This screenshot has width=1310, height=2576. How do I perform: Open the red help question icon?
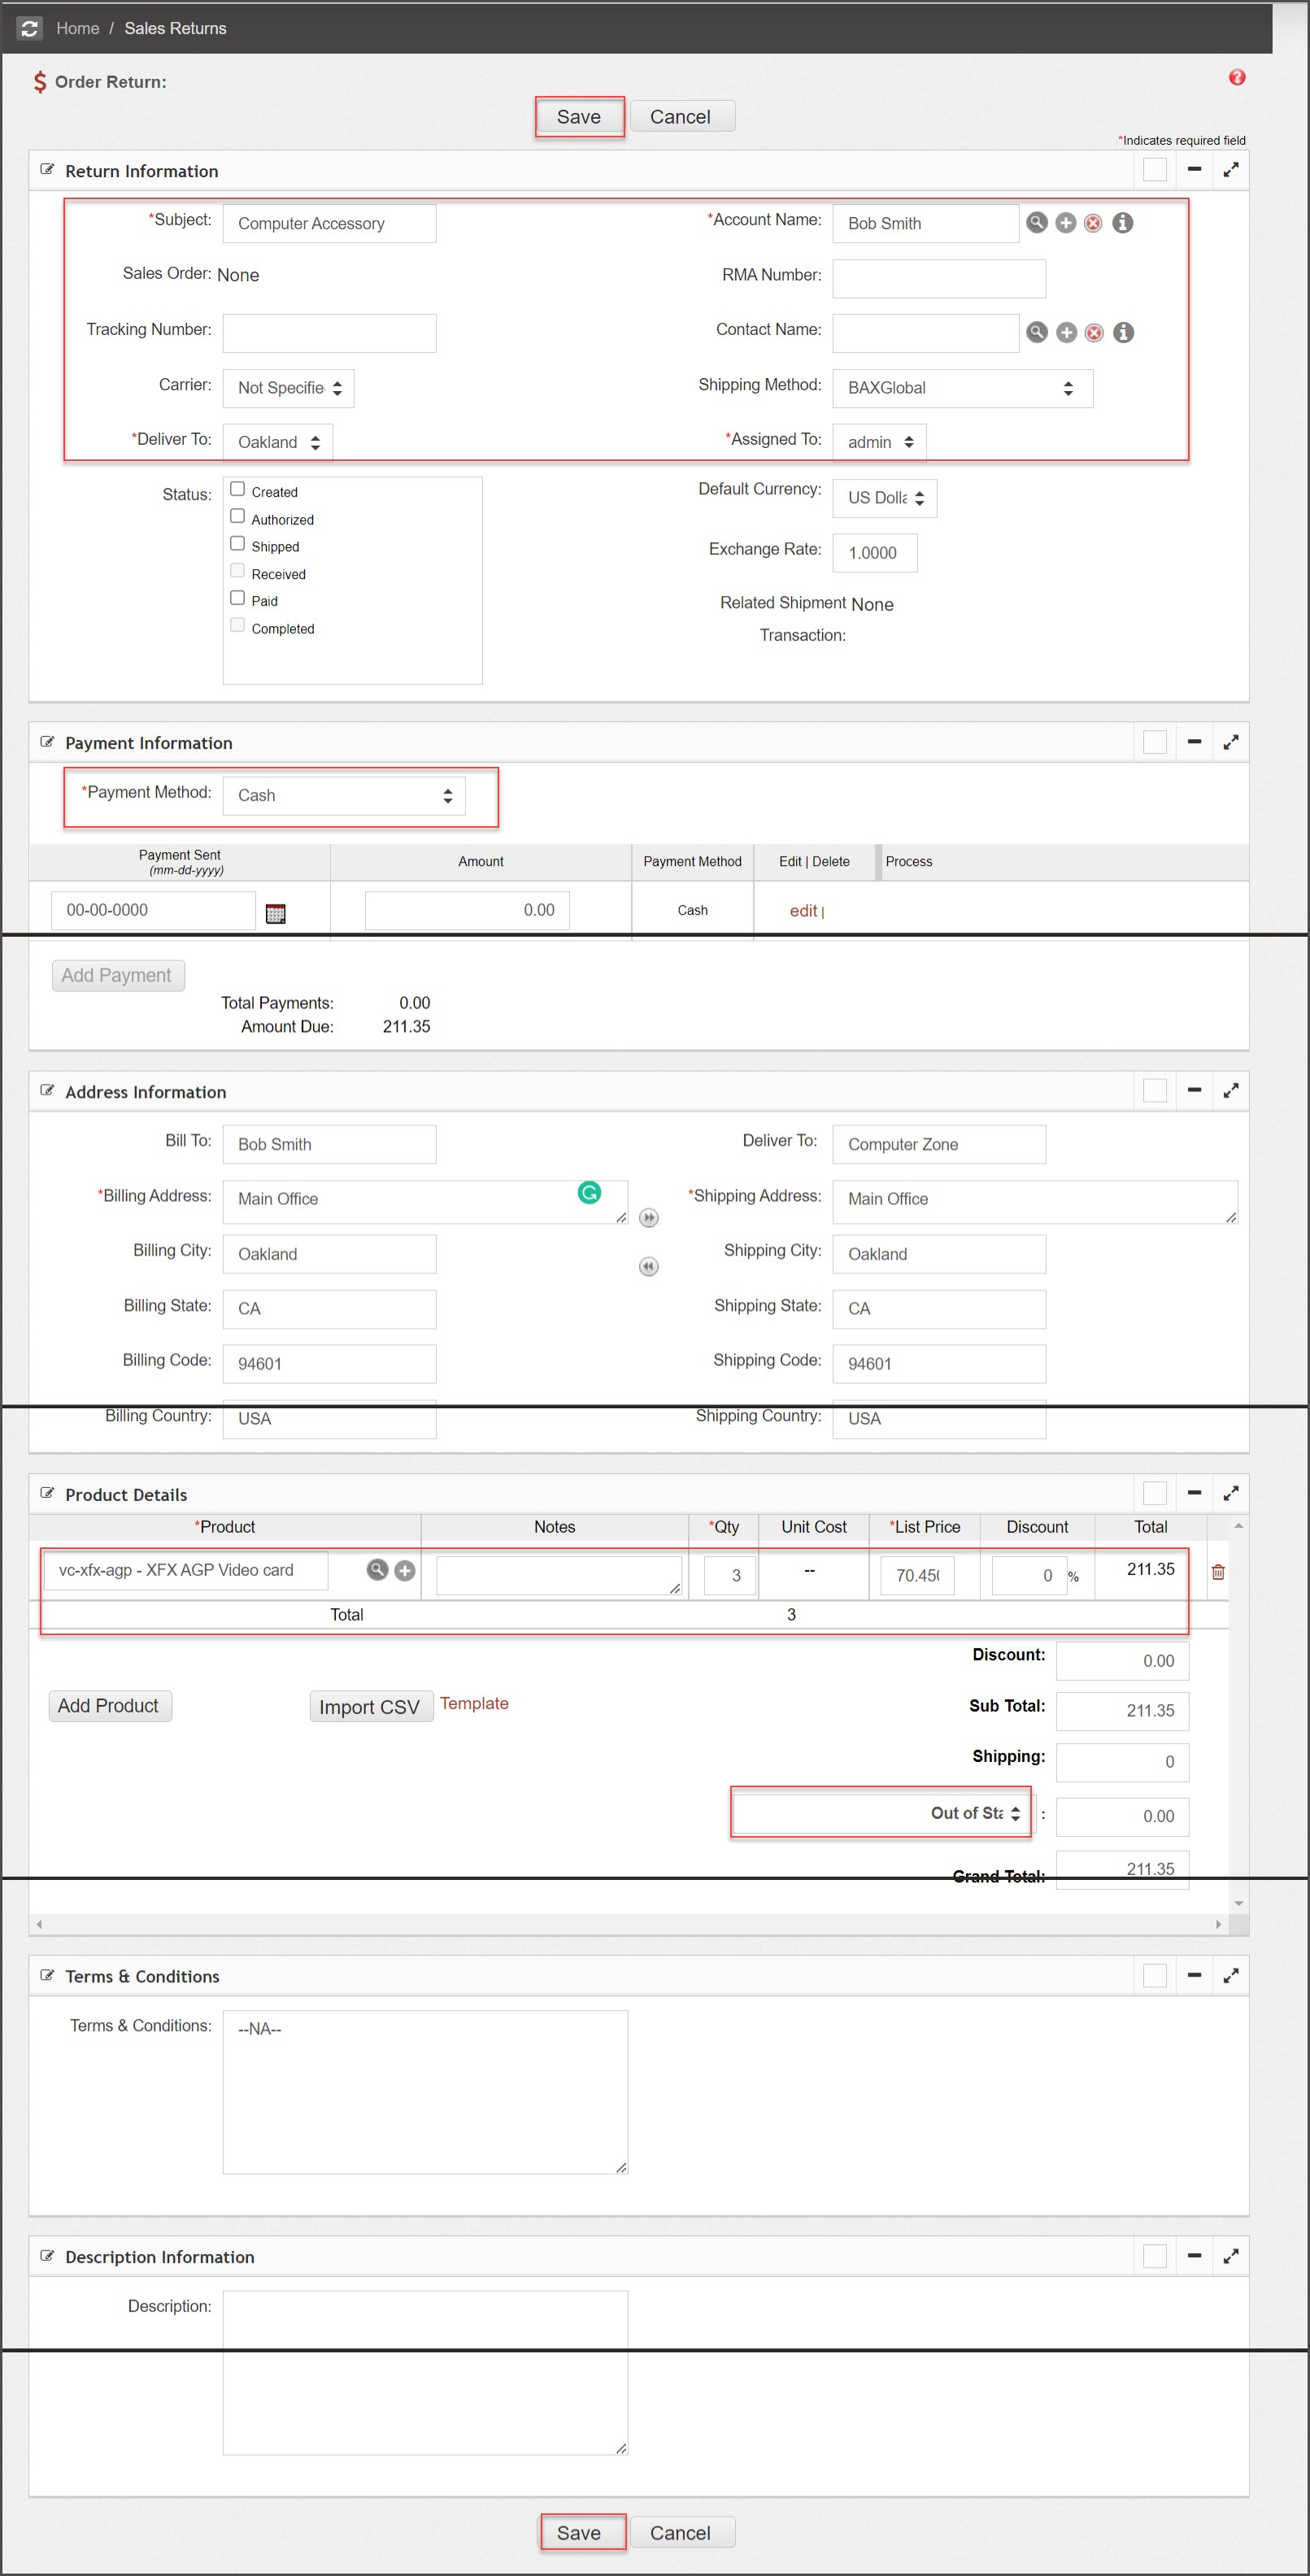(1237, 77)
